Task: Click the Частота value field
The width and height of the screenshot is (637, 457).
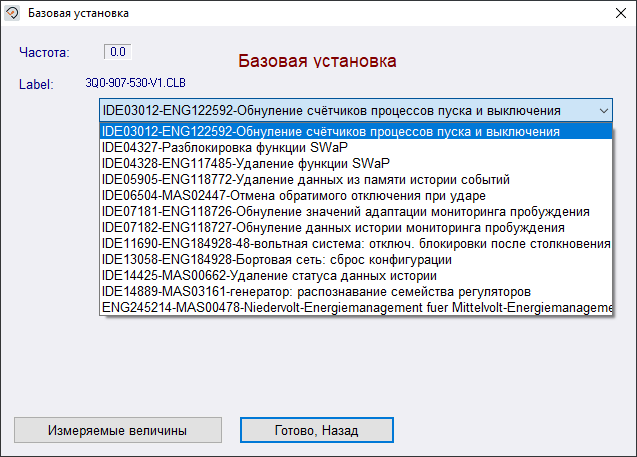Action: tap(118, 51)
